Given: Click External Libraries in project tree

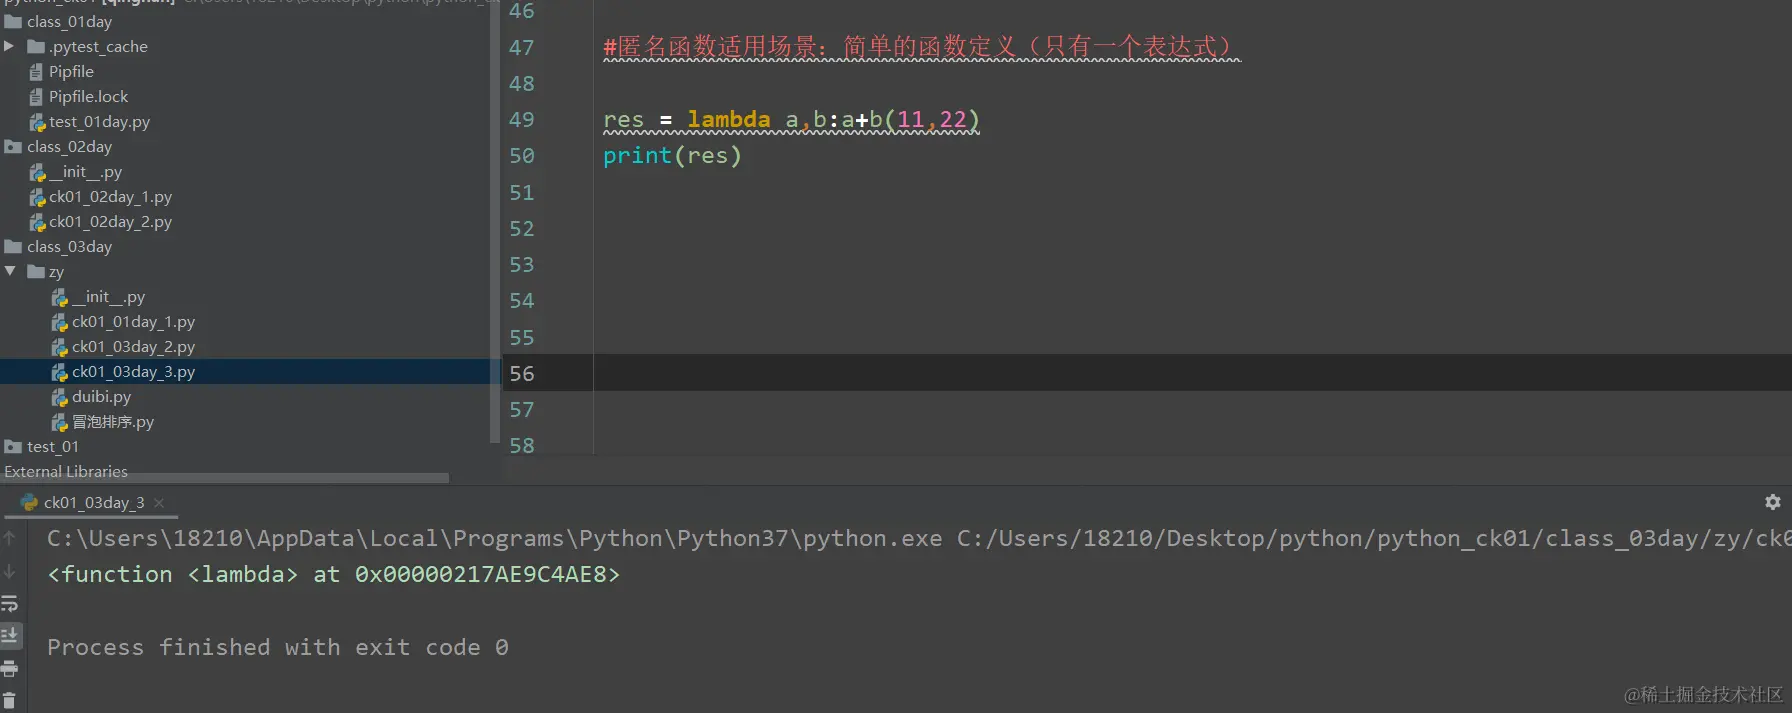Looking at the screenshot, I should coord(66,471).
